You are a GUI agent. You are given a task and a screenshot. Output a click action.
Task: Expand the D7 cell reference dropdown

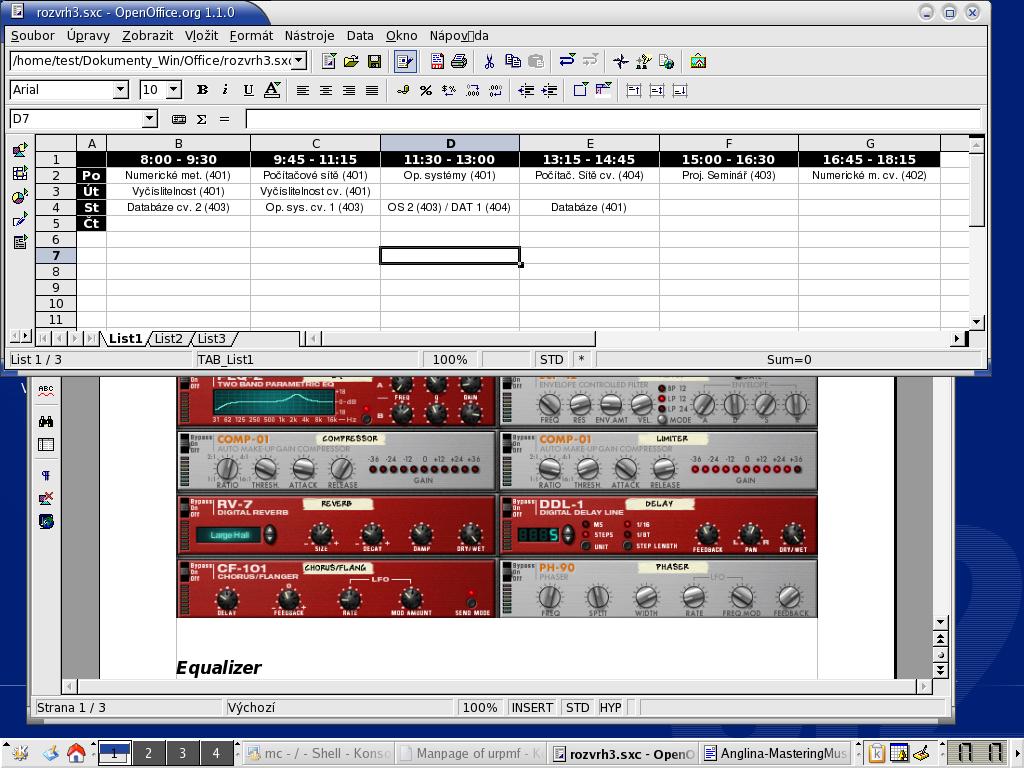(x=150, y=118)
